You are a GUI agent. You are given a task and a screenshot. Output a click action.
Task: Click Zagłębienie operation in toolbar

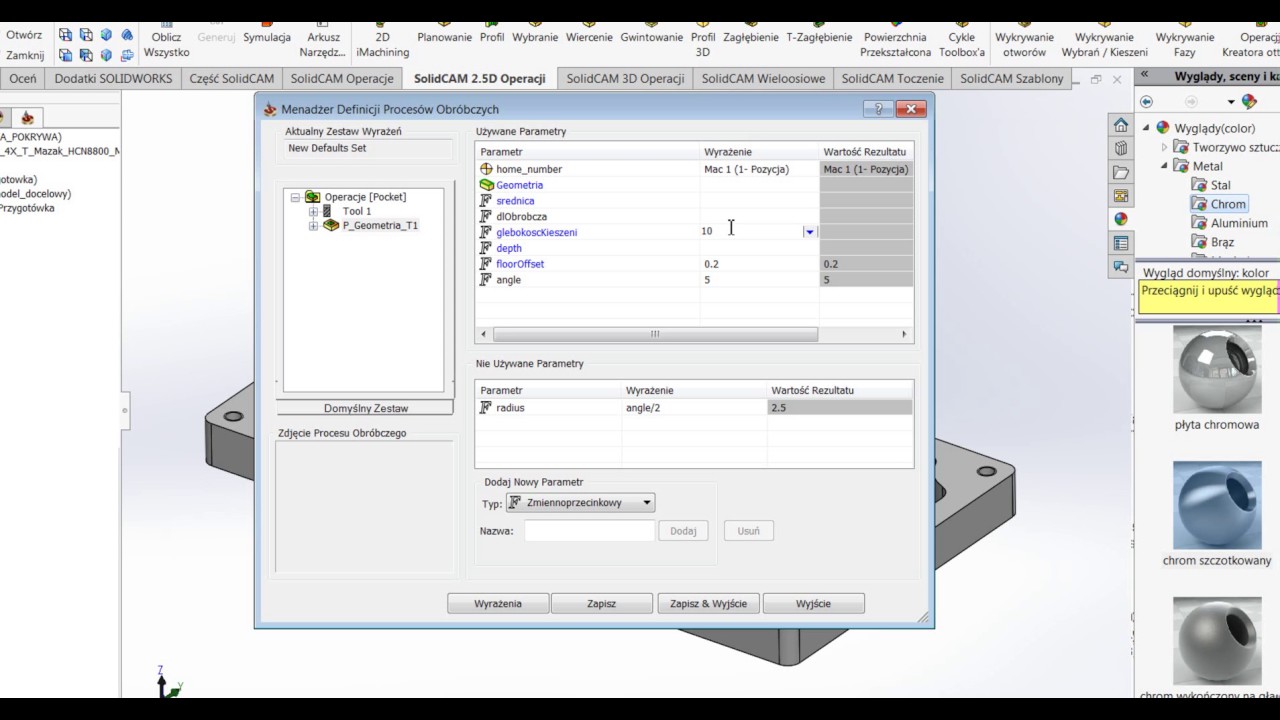click(751, 31)
